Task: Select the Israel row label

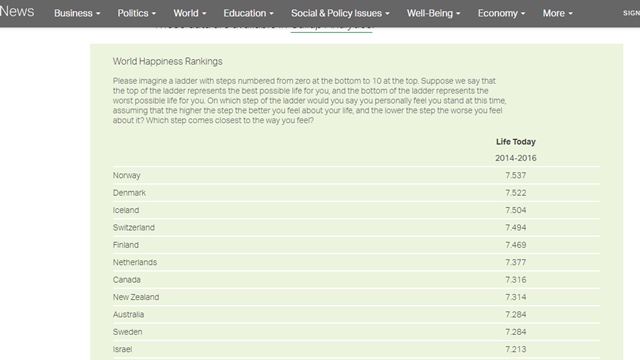Action: 122,349
